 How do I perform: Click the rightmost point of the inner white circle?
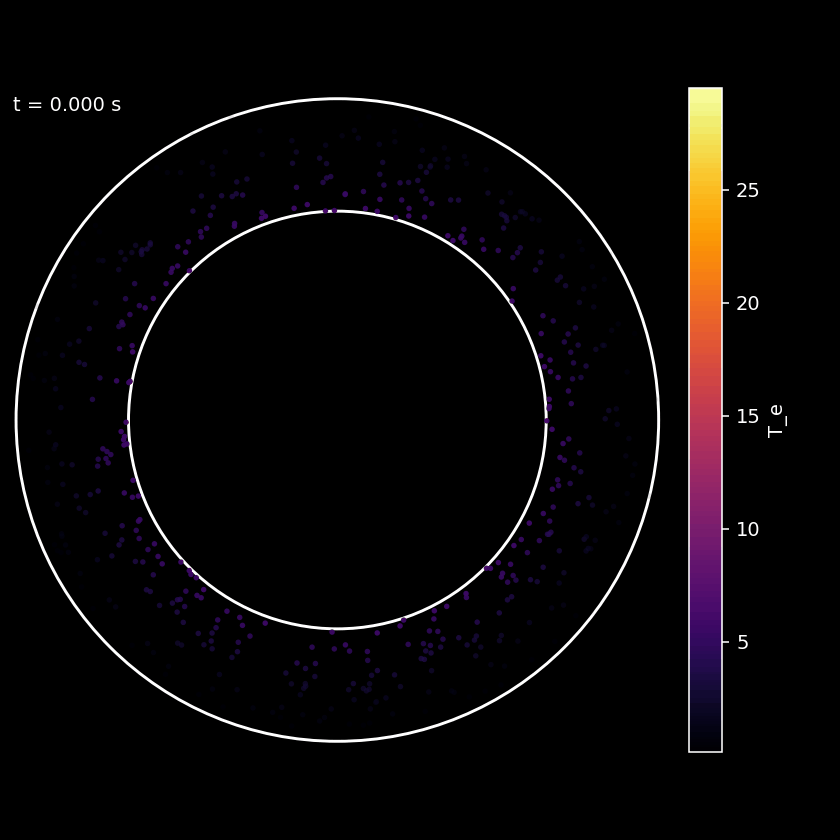[x=546, y=420]
